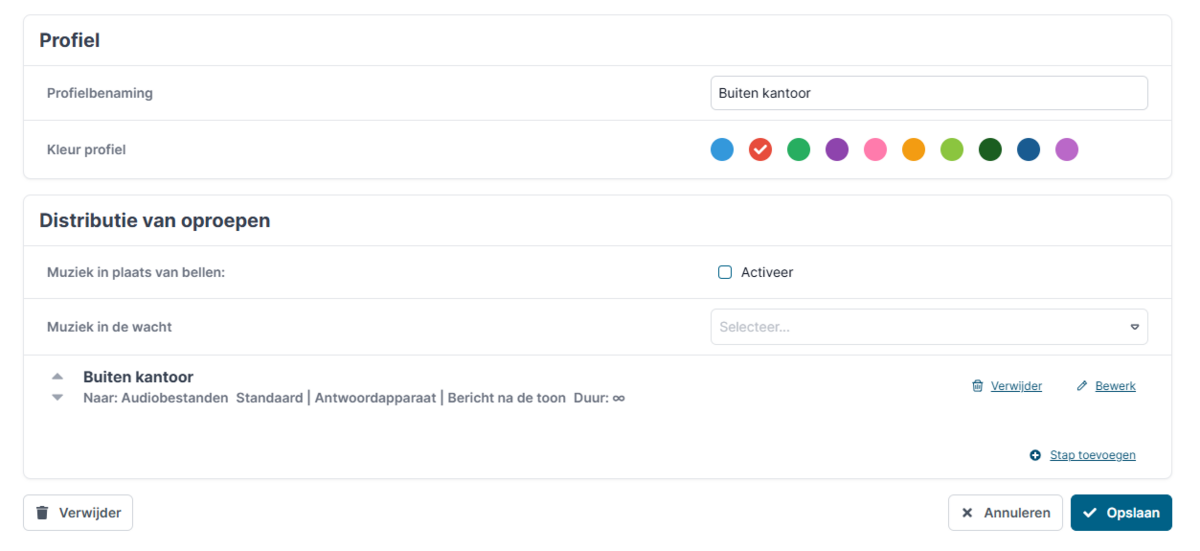Click the plus icon for Stap toevoegen
The image size is (1200, 551).
tap(1035, 455)
